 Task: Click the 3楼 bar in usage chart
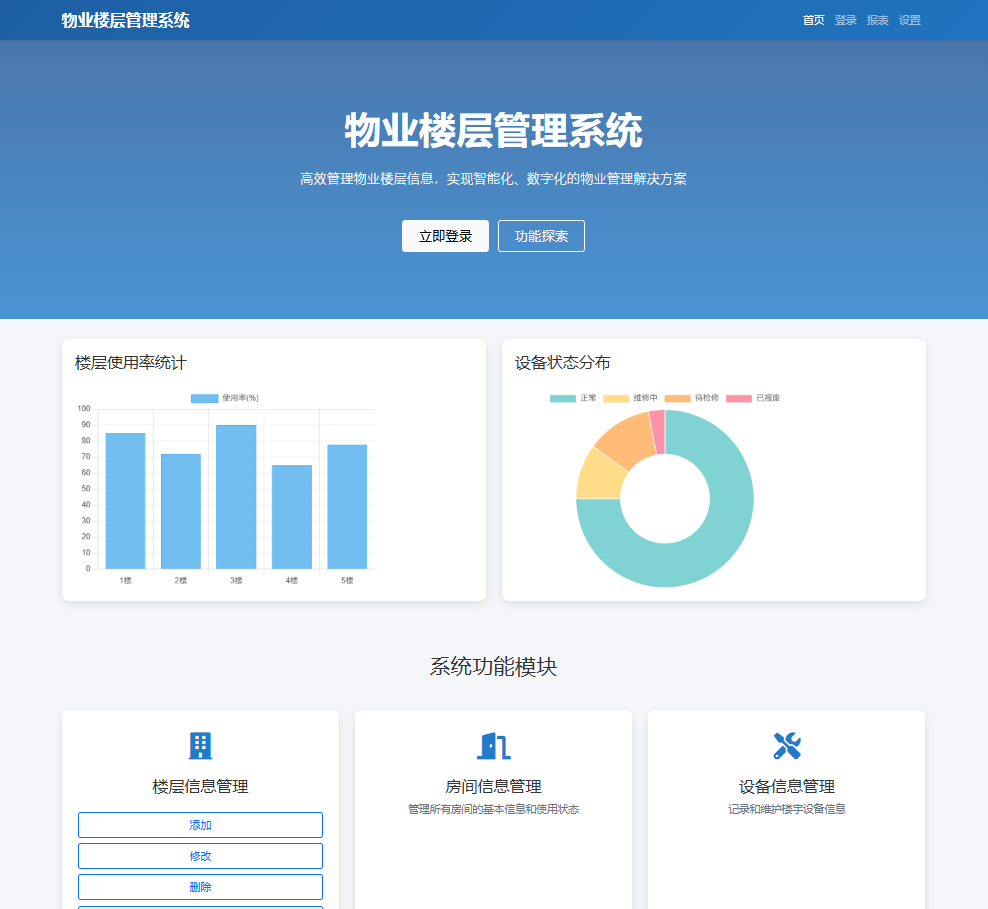[x=234, y=498]
